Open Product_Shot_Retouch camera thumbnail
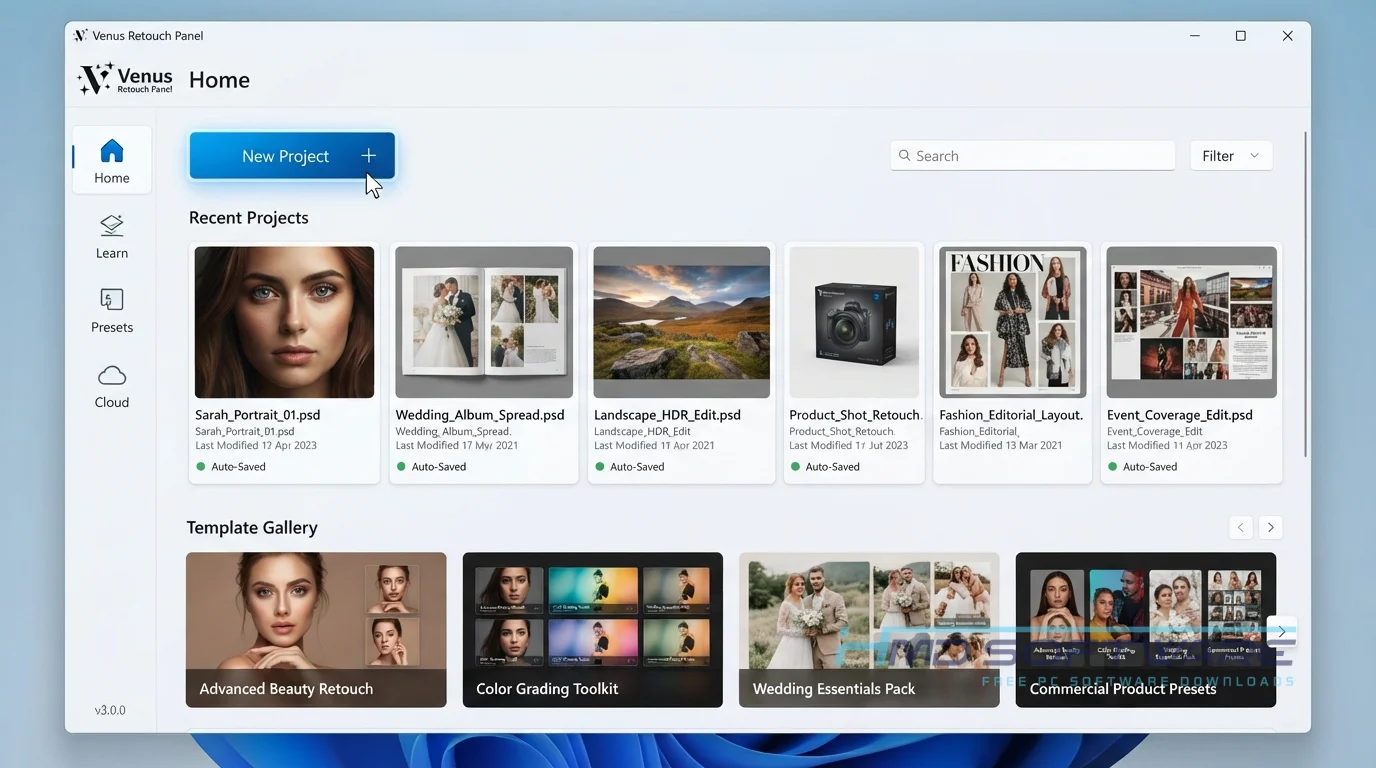The image size is (1376, 768). [854, 322]
